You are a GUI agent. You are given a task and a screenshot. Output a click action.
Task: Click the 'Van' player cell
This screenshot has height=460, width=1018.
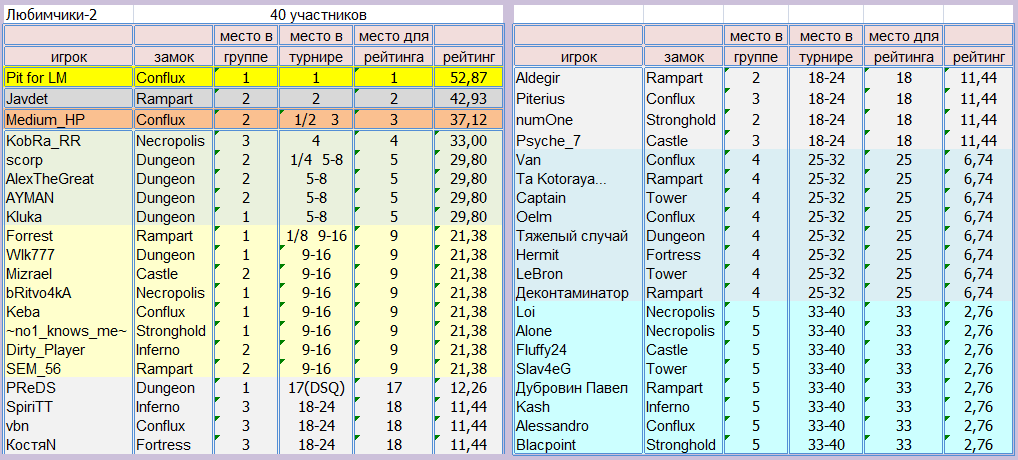[578, 160]
